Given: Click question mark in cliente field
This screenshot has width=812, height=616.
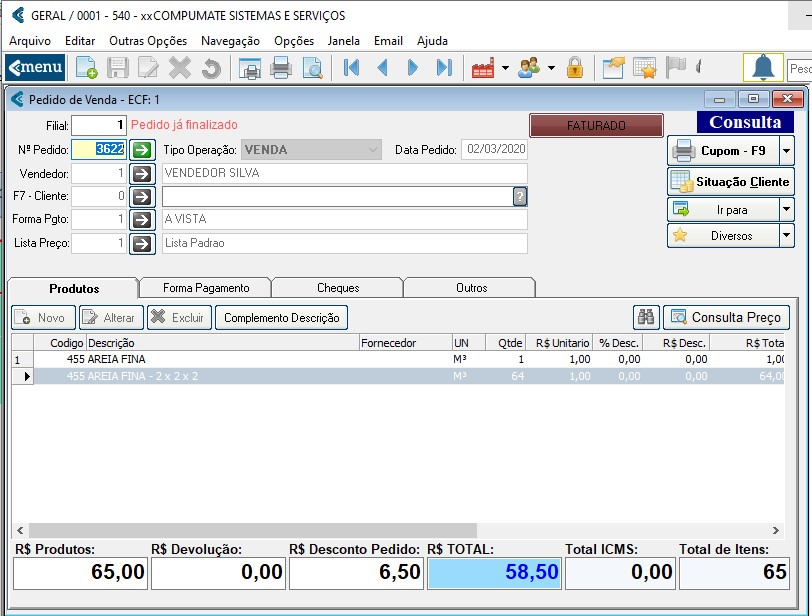Looking at the screenshot, I should coord(520,197).
